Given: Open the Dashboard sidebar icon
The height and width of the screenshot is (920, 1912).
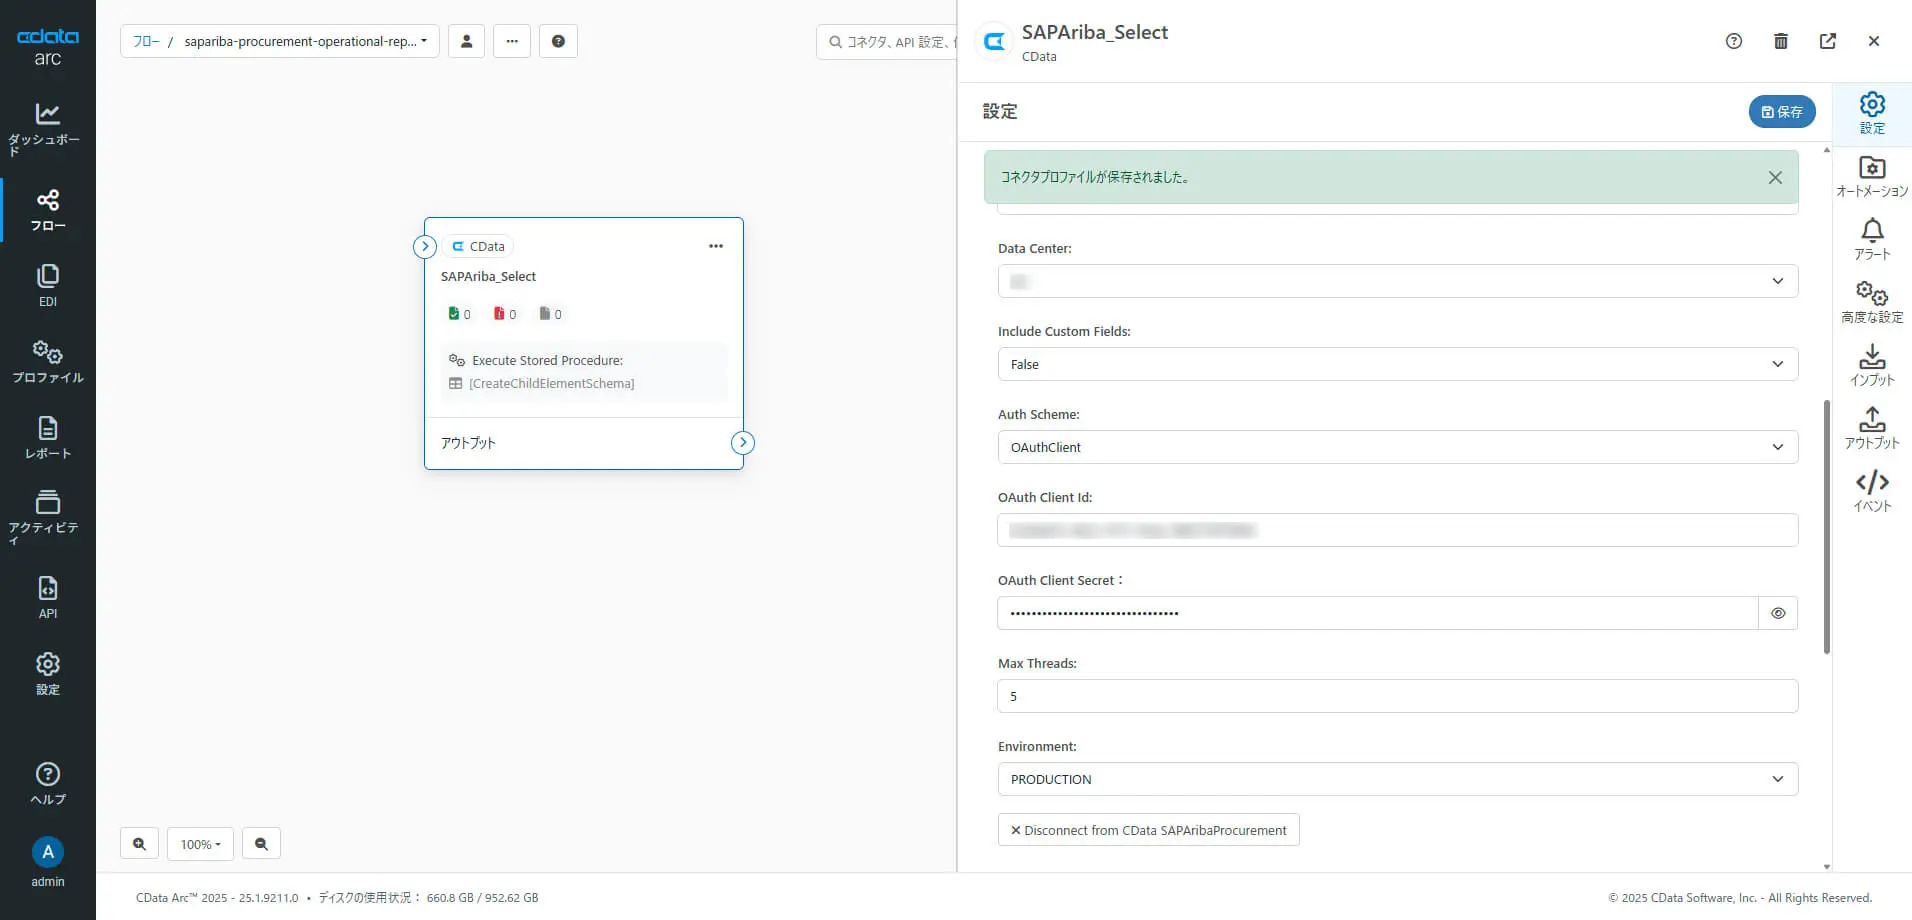Looking at the screenshot, I should pyautogui.click(x=47, y=127).
